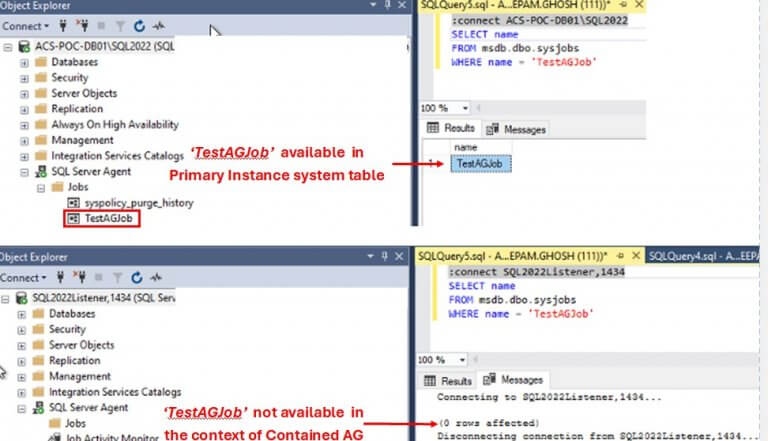The image size is (768, 441).
Task: Switch to Results tab in bottom query pane
Action: (x=448, y=381)
